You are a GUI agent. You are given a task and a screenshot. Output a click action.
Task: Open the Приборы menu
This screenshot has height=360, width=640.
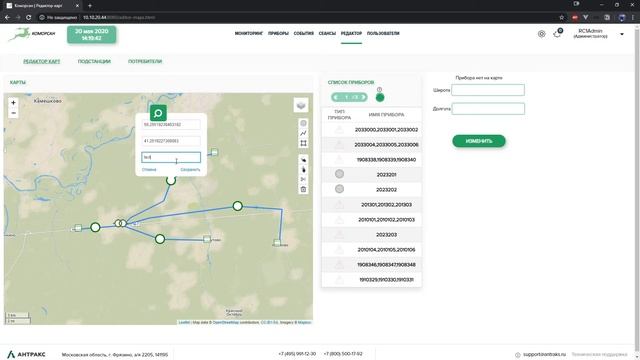point(278,33)
